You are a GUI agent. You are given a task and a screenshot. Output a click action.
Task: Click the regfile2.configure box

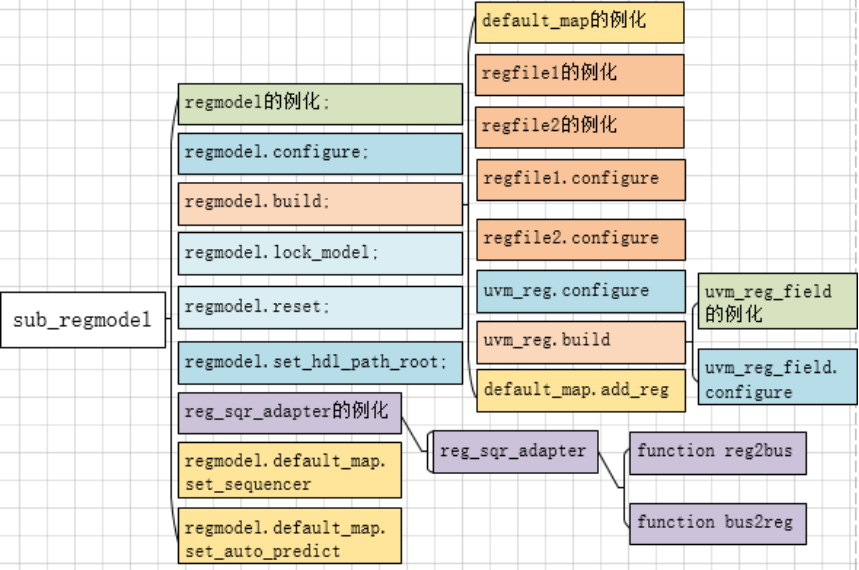tap(581, 240)
